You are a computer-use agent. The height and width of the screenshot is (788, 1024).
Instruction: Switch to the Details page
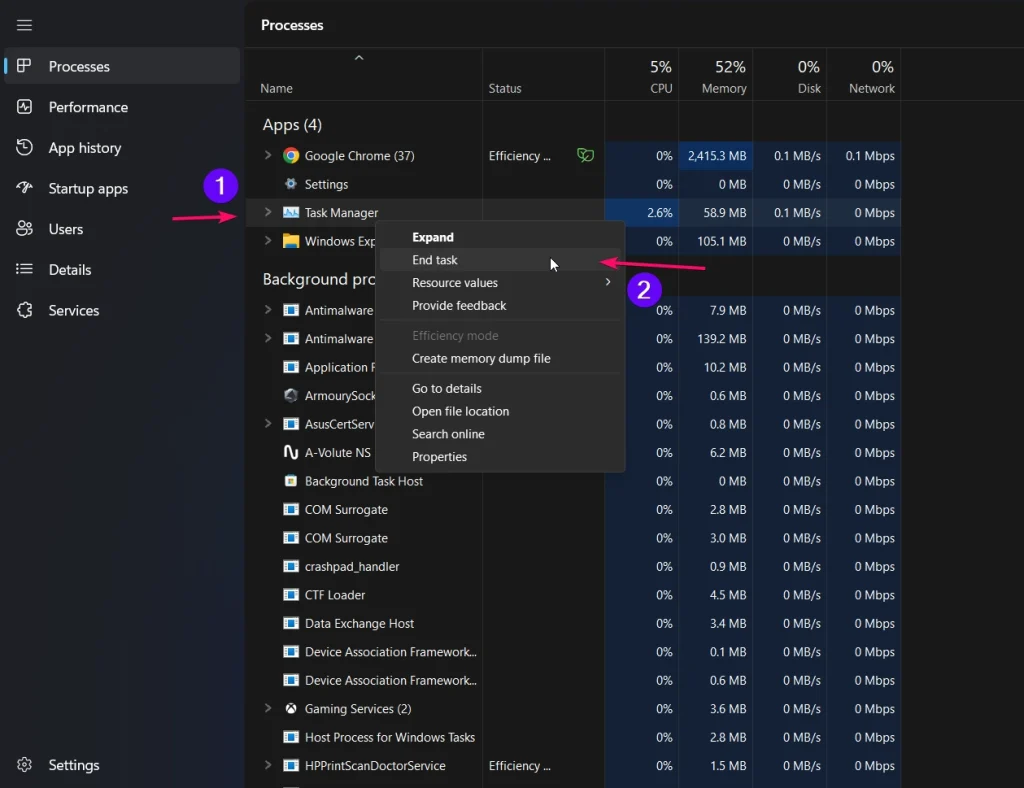(122, 269)
